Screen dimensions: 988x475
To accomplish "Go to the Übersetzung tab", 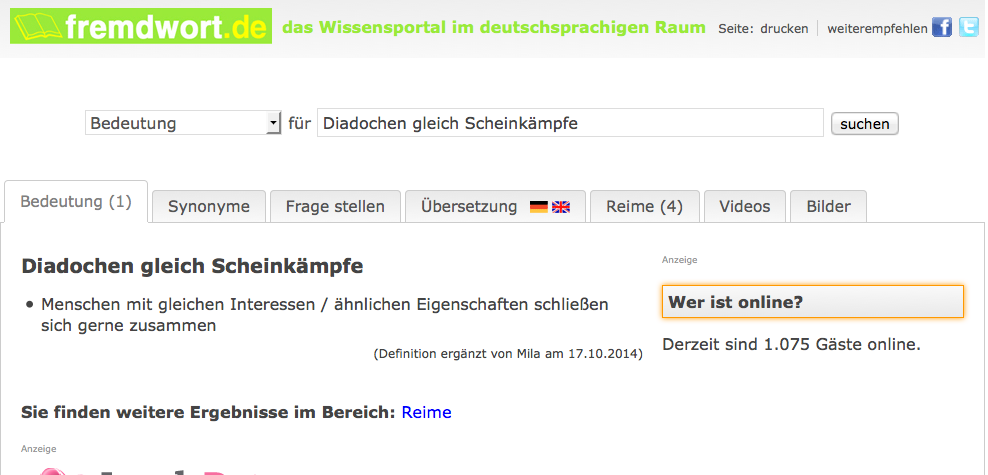I will click(470, 207).
